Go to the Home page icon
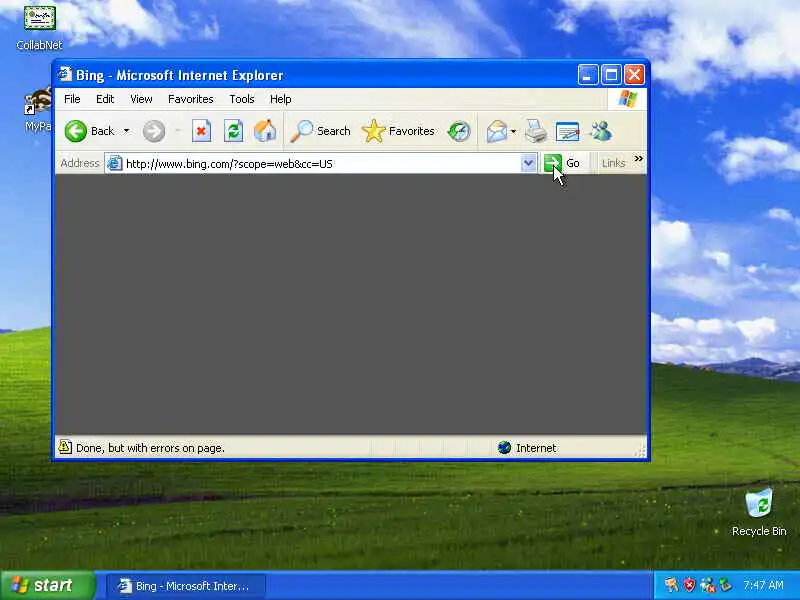 pos(265,131)
